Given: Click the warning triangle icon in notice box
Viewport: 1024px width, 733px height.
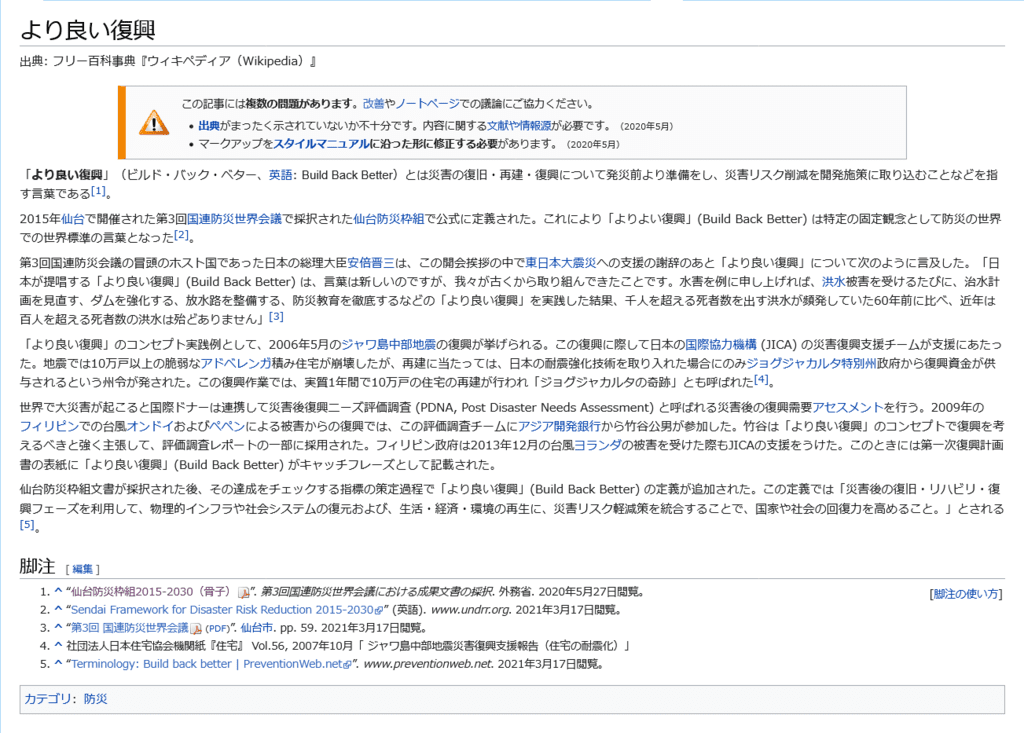Looking at the screenshot, I should pyautogui.click(x=154, y=123).
